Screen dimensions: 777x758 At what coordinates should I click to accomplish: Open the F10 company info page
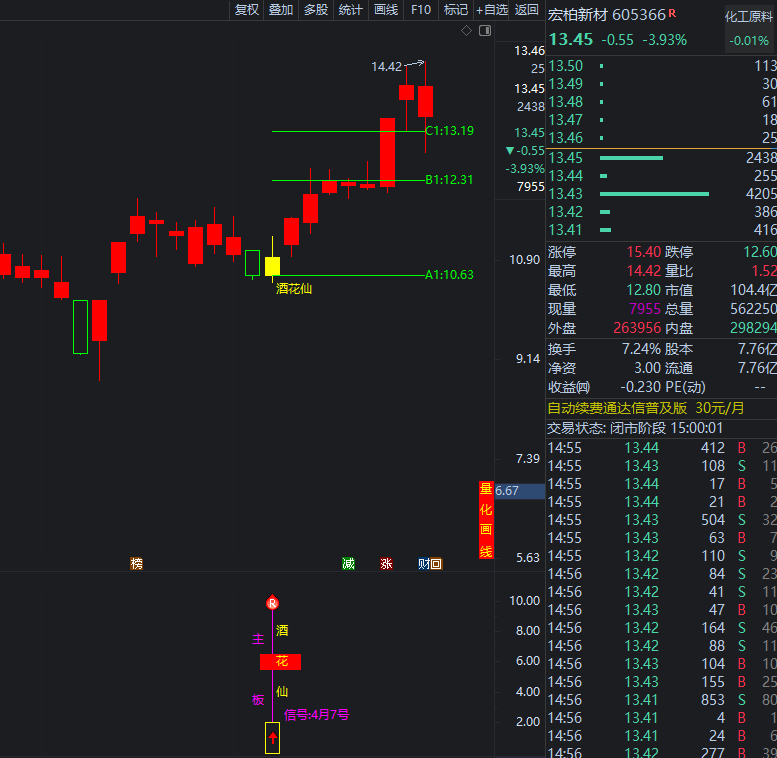(421, 10)
